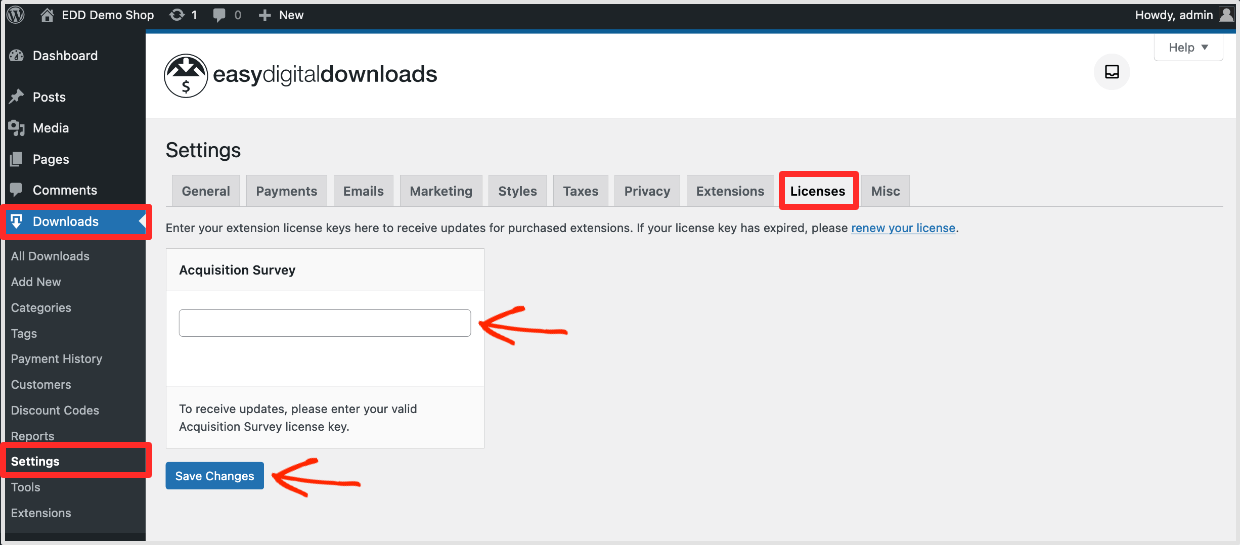This screenshot has height=545, width=1240.
Task: Open the pending updates counter
Action: [183, 15]
